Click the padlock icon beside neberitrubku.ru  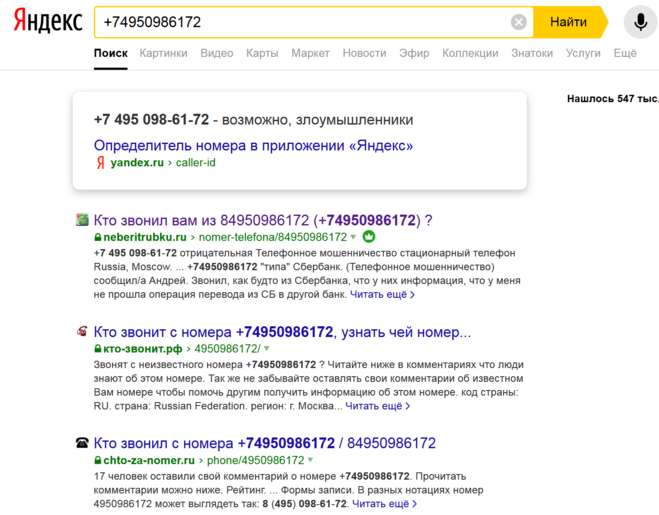pos(98,237)
